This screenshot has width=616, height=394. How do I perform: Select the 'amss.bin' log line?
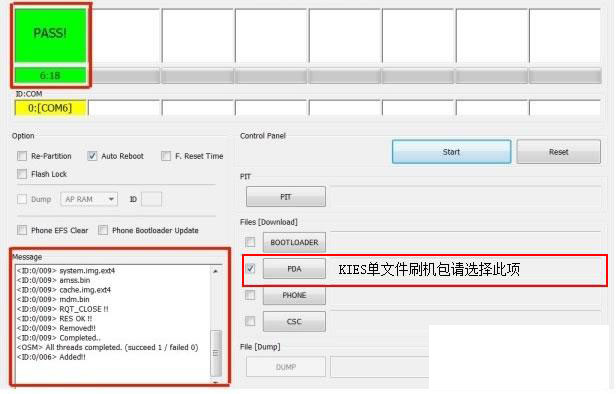pyautogui.click(x=53, y=280)
